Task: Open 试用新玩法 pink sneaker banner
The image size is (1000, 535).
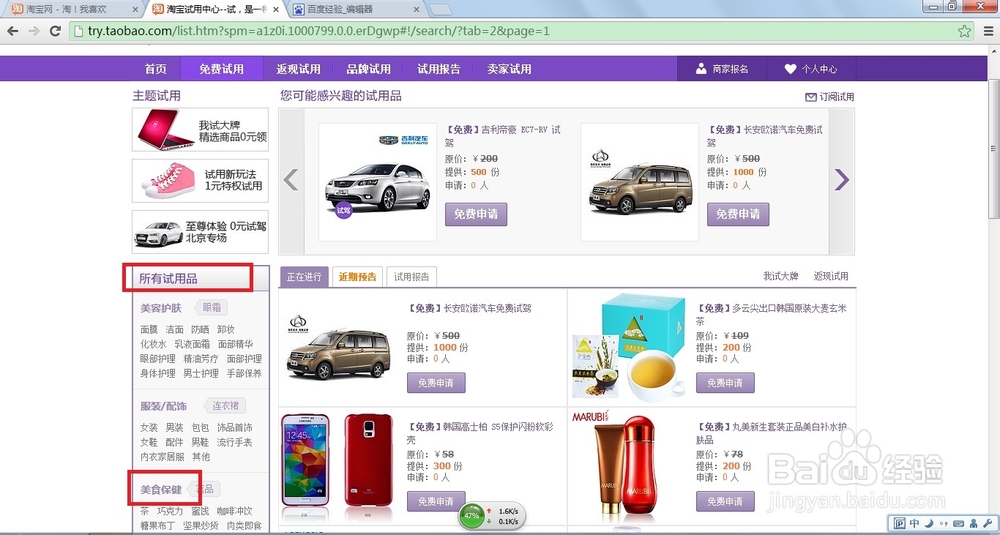Action: click(x=200, y=180)
